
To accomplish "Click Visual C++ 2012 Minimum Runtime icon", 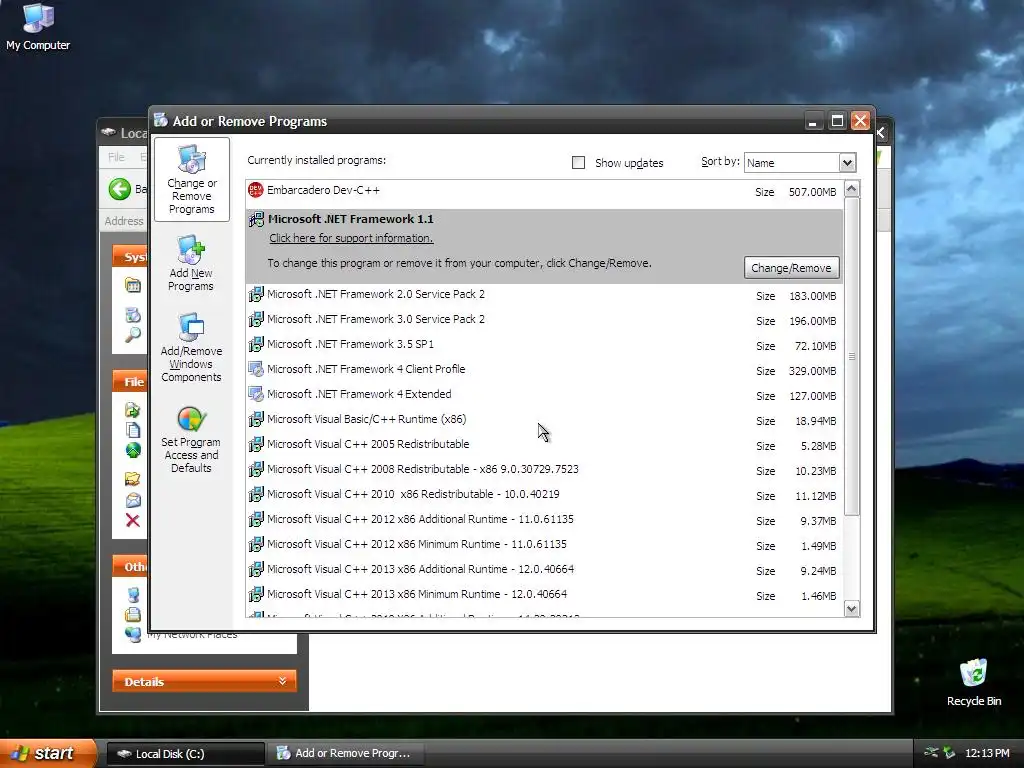I will click(256, 544).
